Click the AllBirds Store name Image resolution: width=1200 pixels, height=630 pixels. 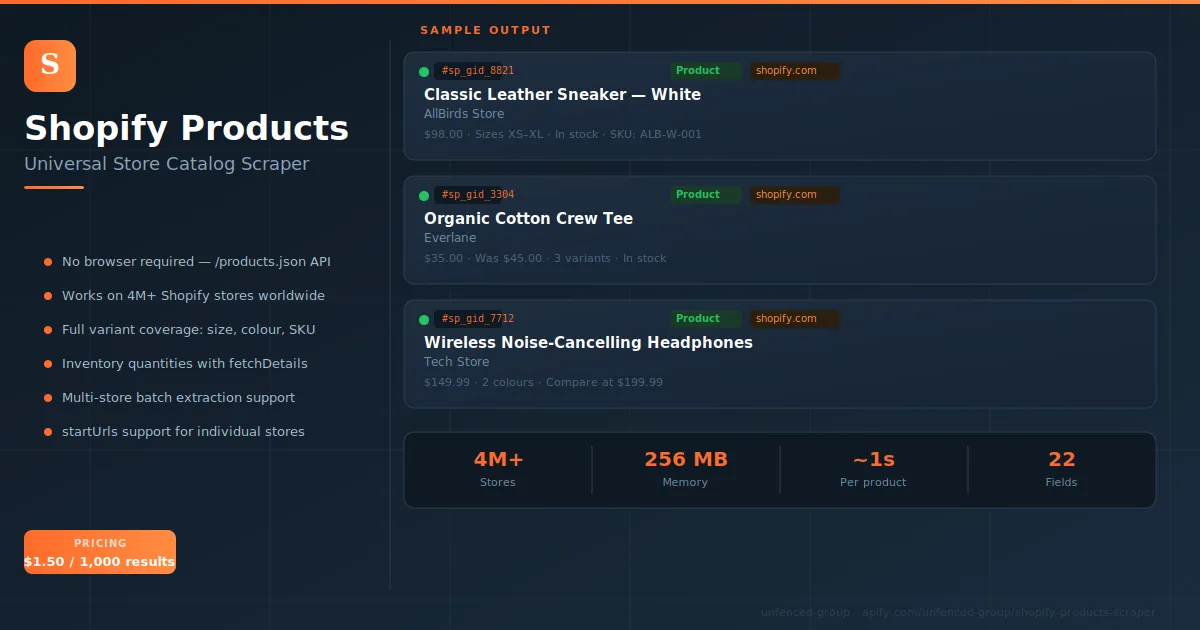tap(464, 115)
